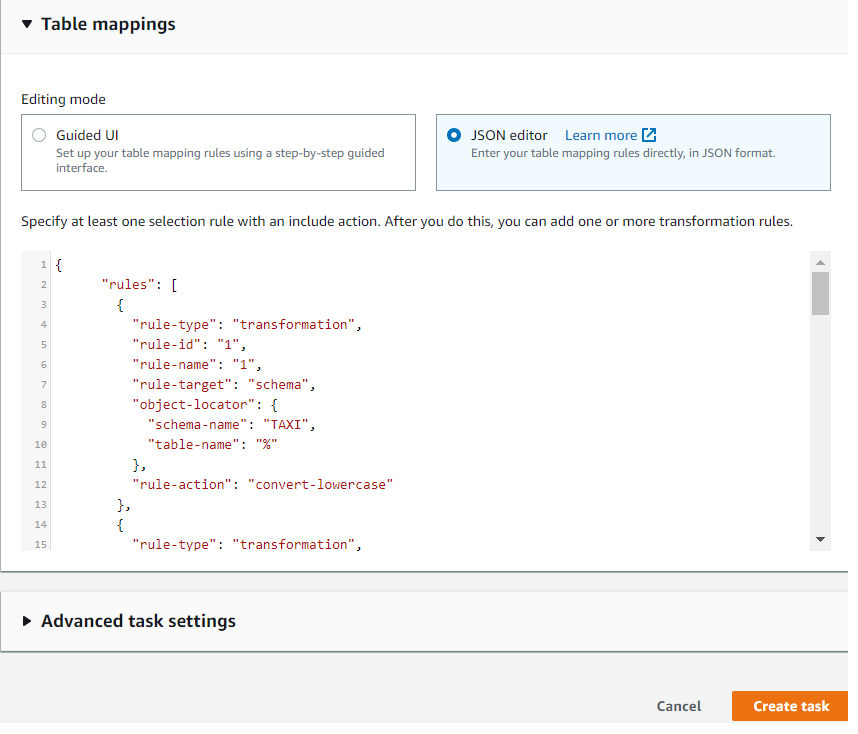858x734 pixels.
Task: Click the Editing mode label
Action: coord(63,100)
